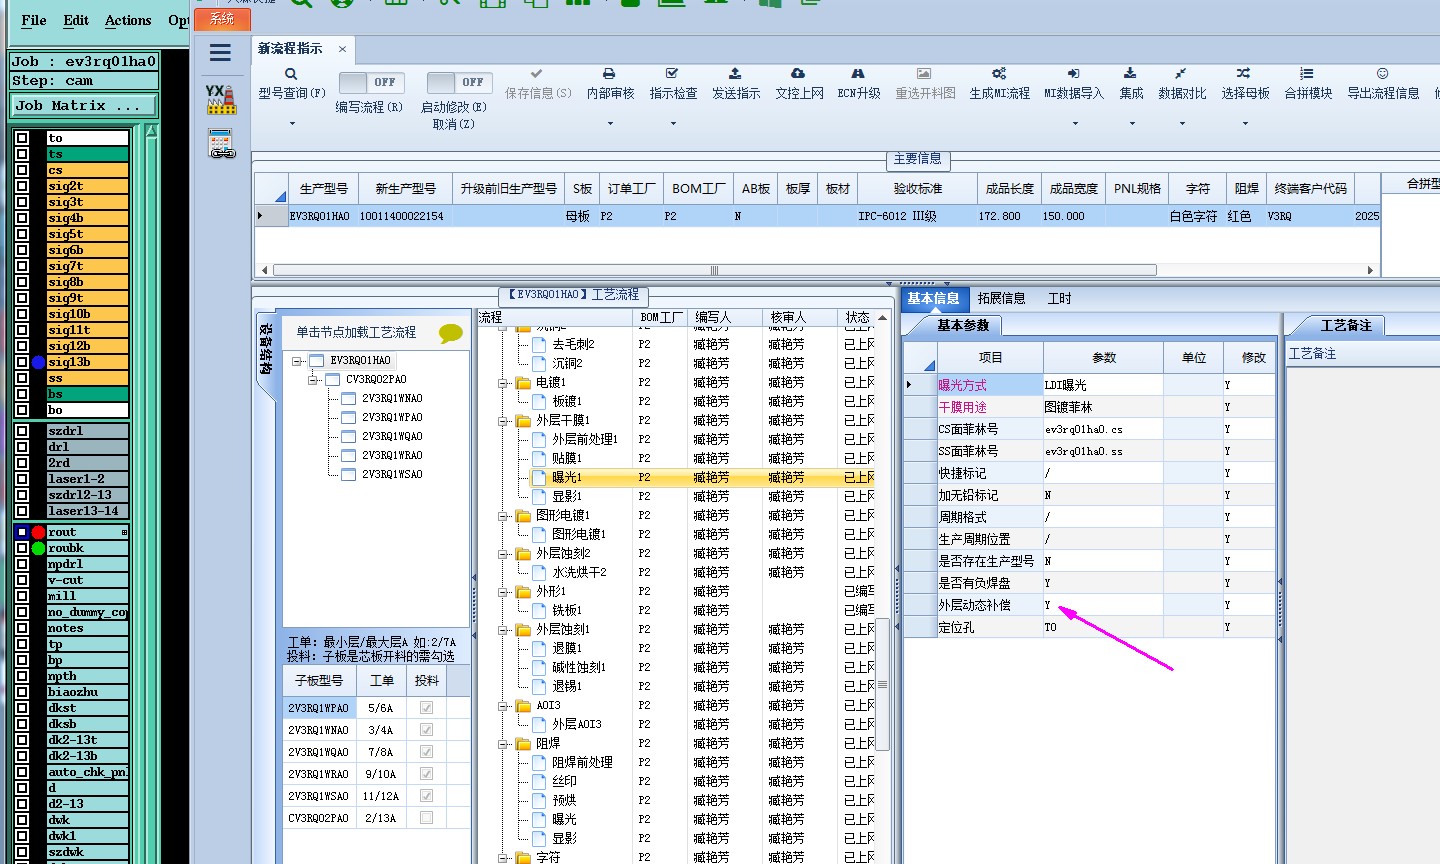Open the dropdown arrow under 选择母板
The height and width of the screenshot is (864, 1440).
coord(1245,124)
